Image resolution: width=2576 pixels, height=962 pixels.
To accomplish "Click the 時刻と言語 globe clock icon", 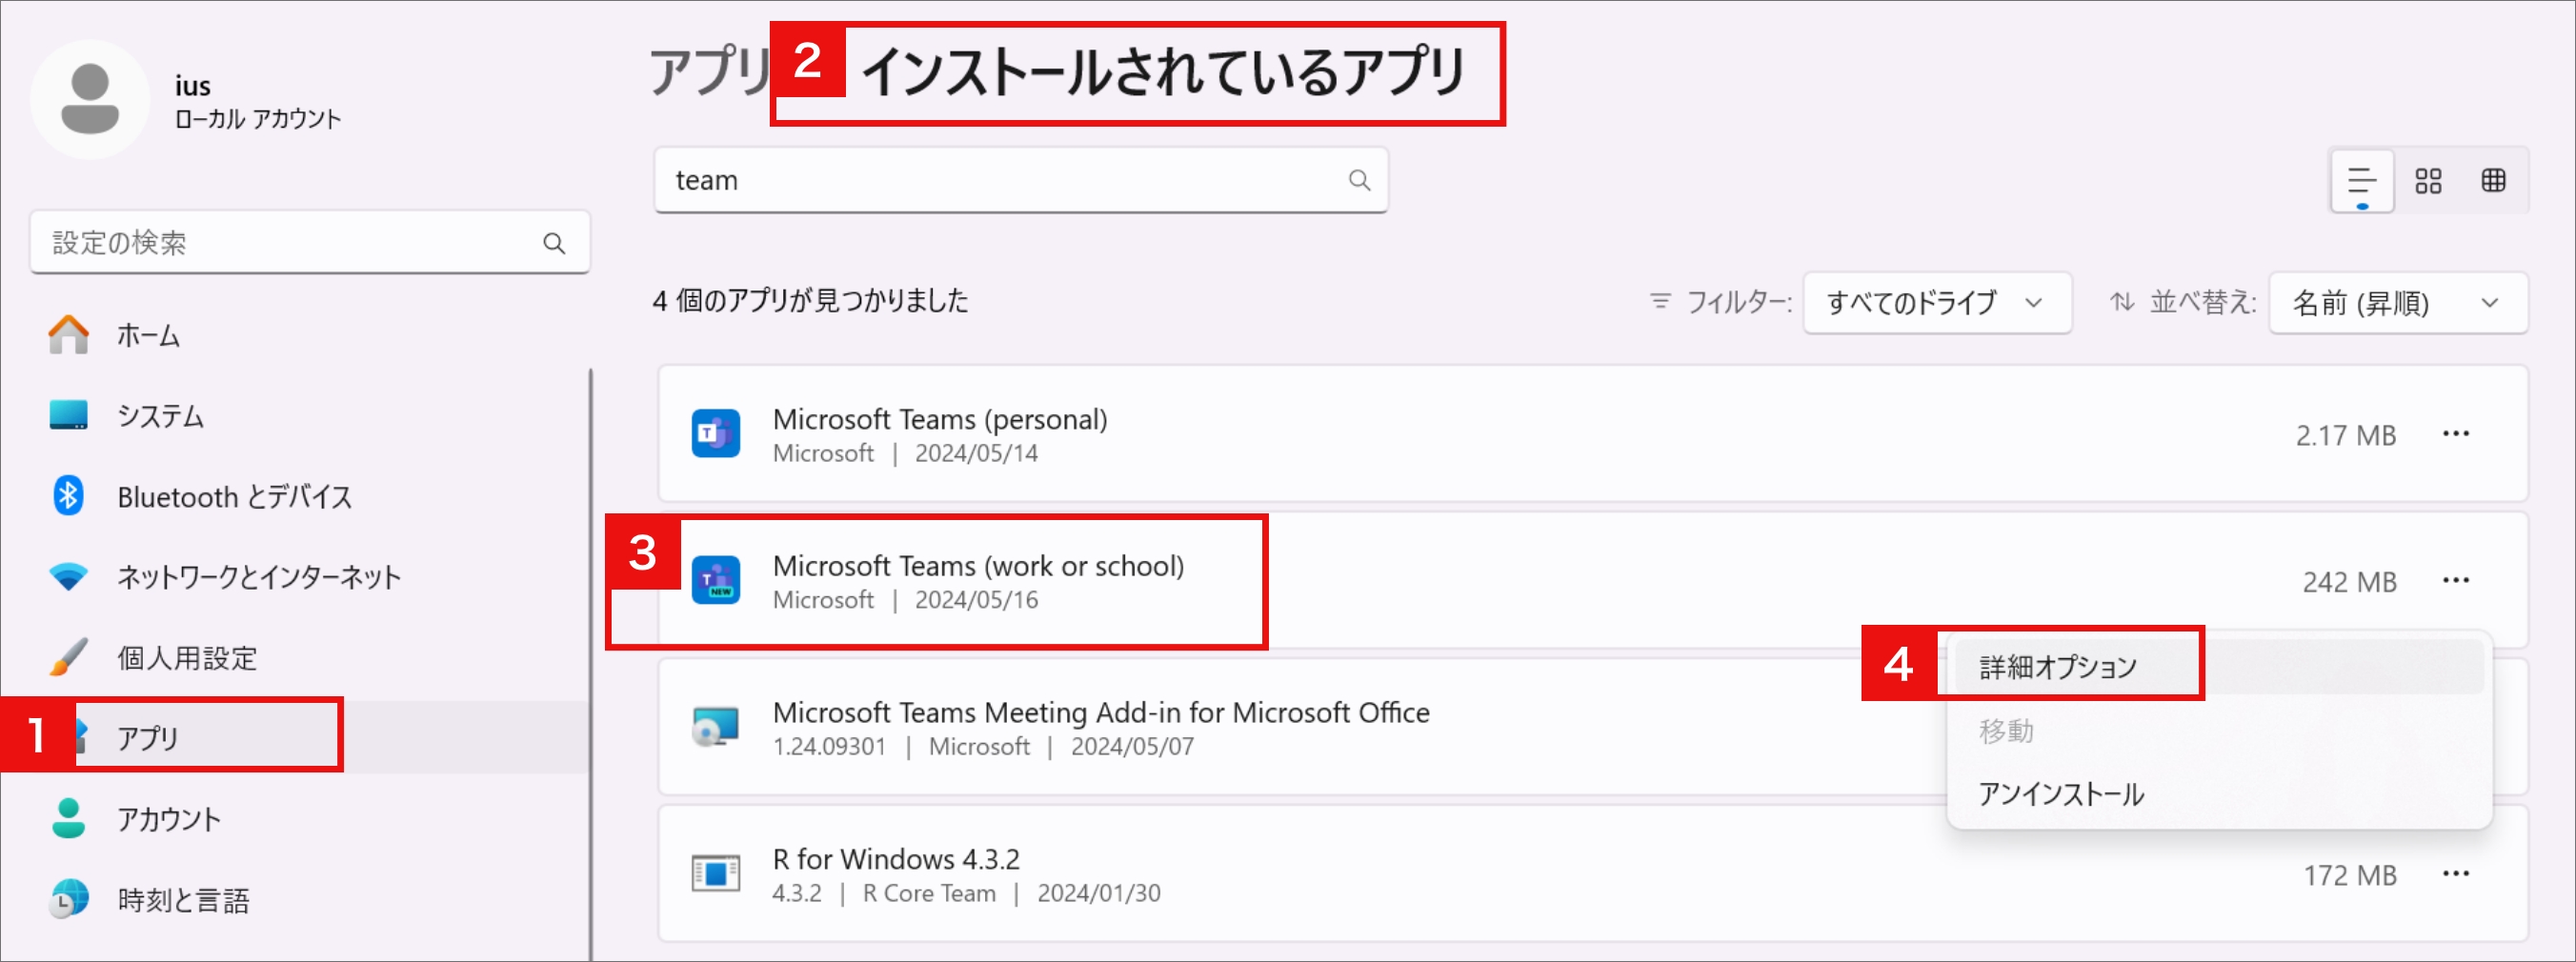I will (x=68, y=899).
